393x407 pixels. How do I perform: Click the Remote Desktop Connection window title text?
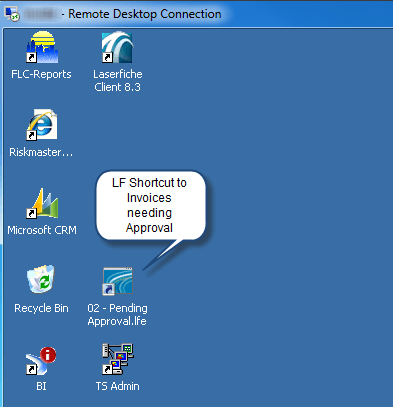[x=145, y=14]
